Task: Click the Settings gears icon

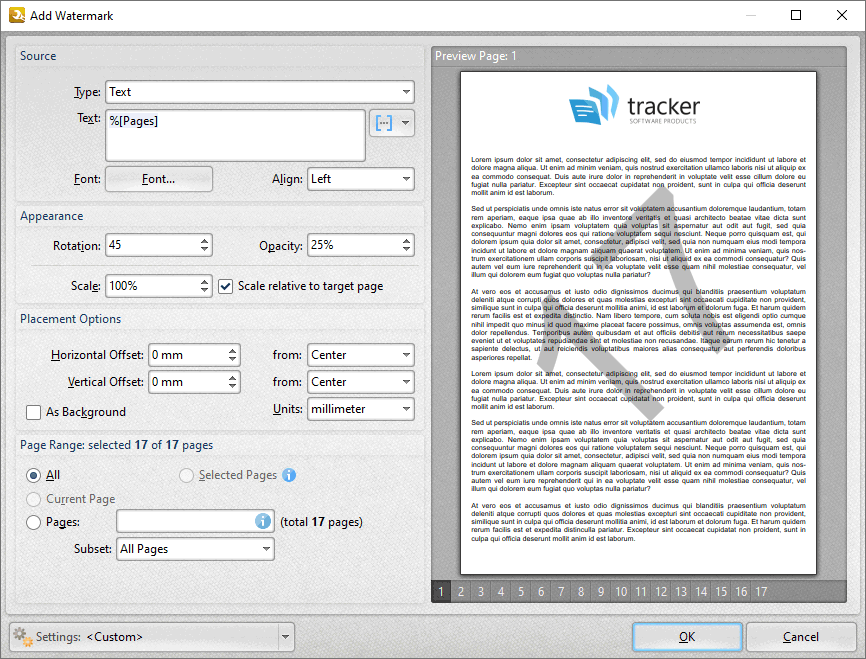Action: pyautogui.click(x=20, y=637)
